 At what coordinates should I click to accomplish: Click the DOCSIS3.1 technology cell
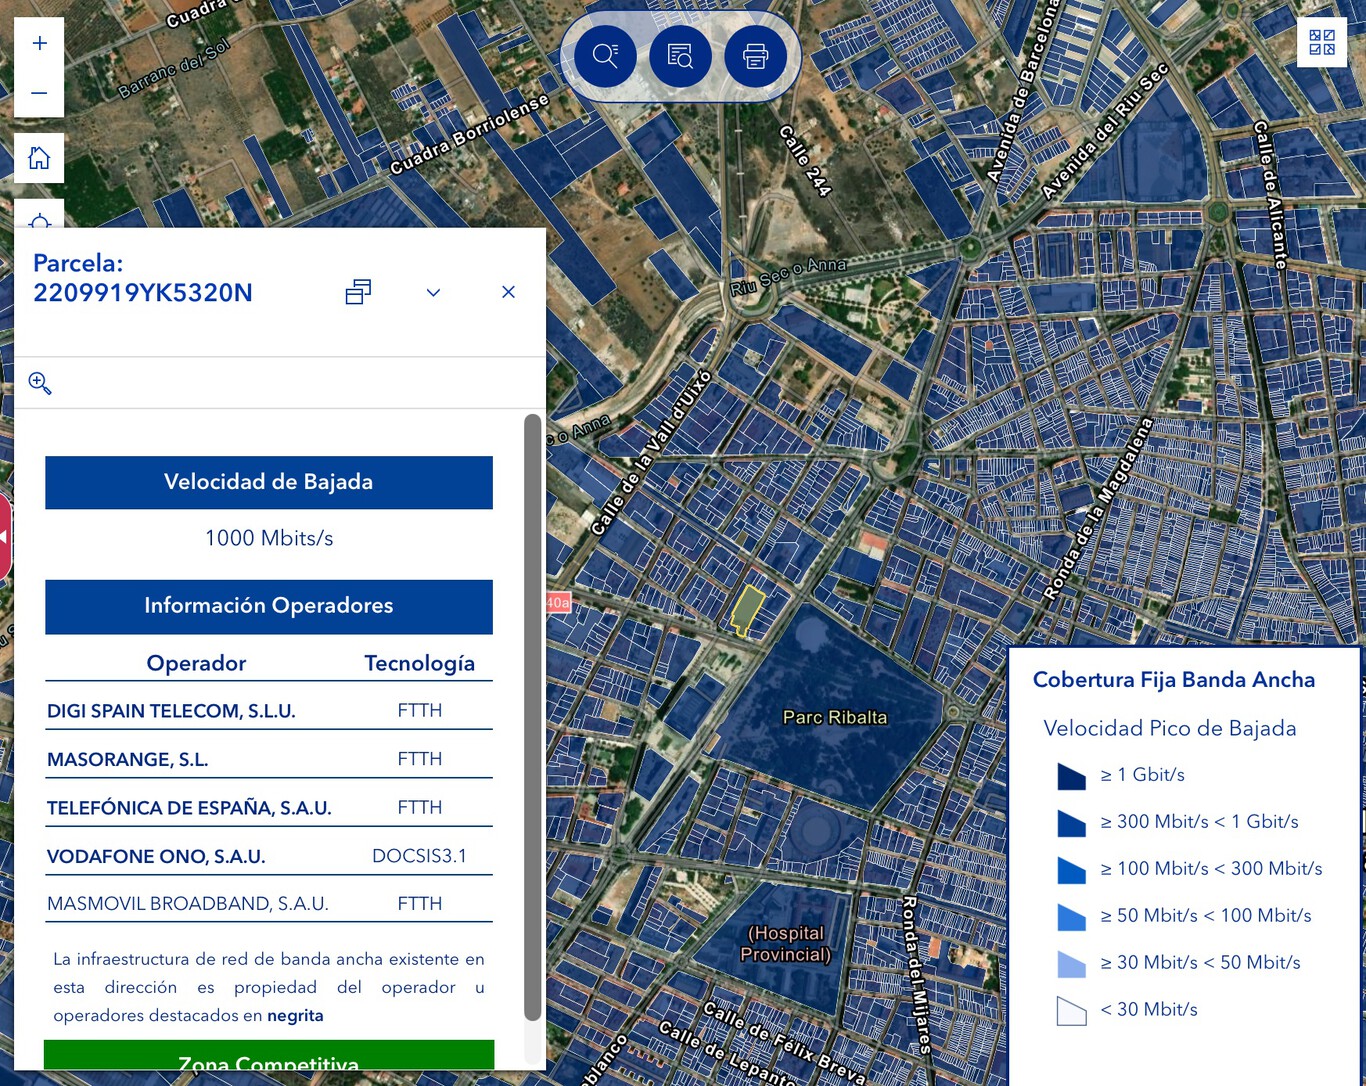coord(419,856)
